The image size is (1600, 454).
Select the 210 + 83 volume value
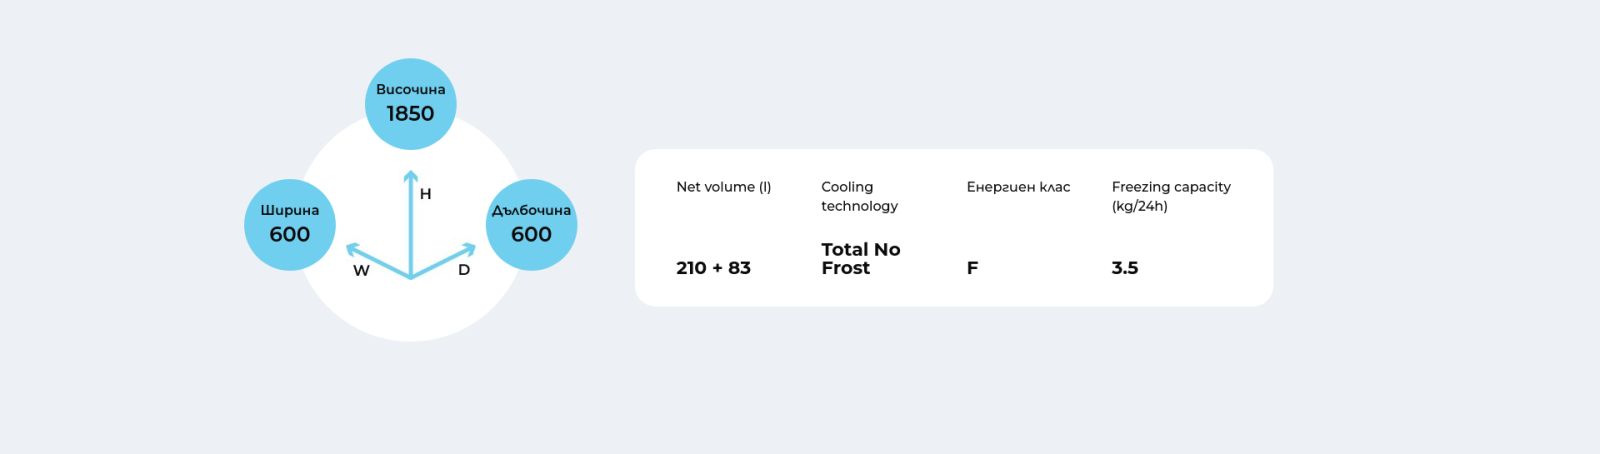coord(713,268)
